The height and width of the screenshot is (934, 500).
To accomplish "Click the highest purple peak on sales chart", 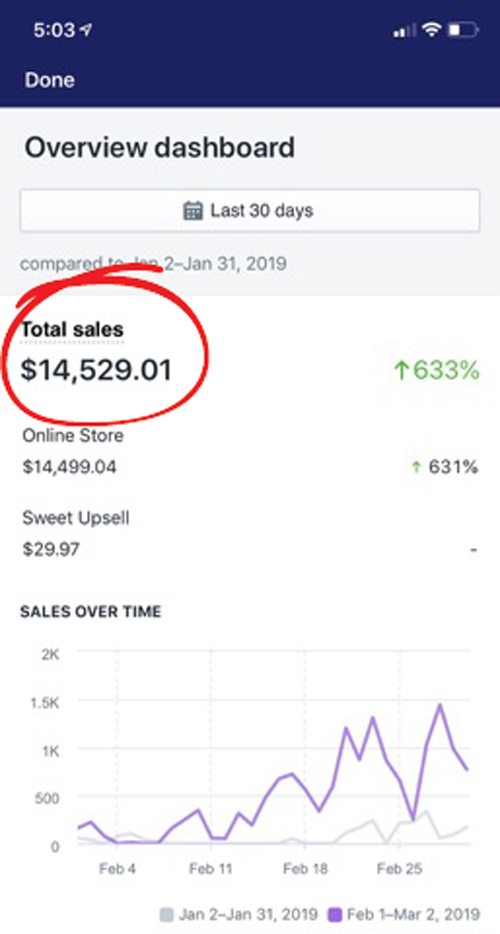I will click(440, 705).
